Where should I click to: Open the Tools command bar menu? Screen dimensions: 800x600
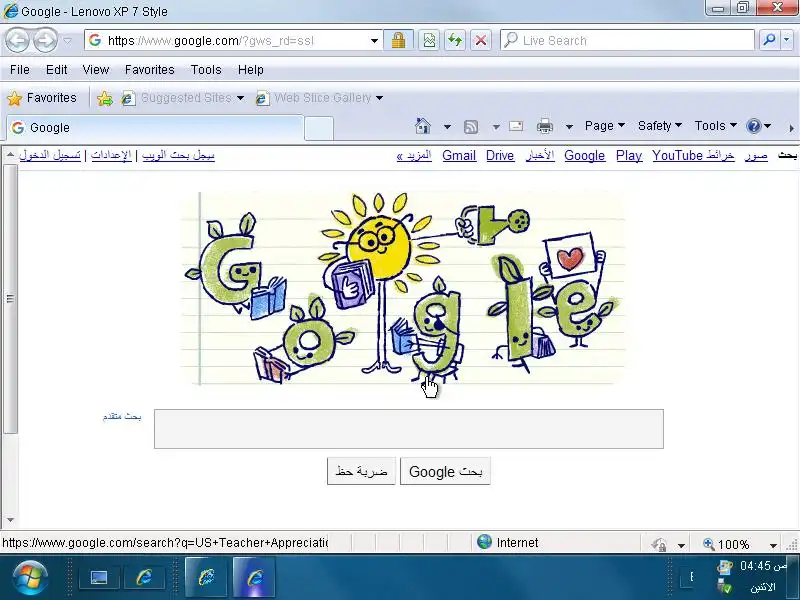(715, 126)
